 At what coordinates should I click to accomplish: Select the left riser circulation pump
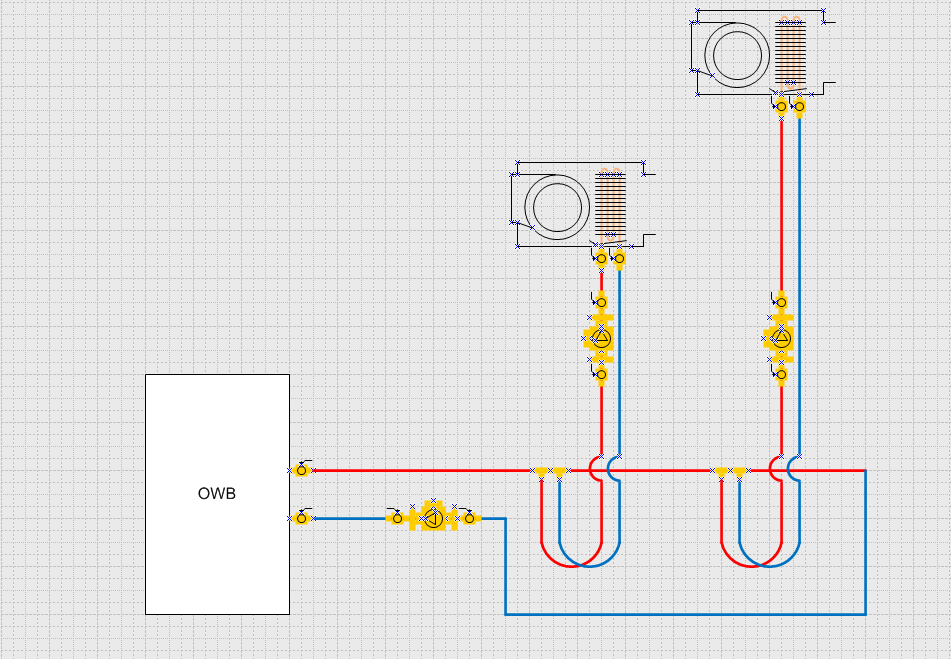[601, 338]
